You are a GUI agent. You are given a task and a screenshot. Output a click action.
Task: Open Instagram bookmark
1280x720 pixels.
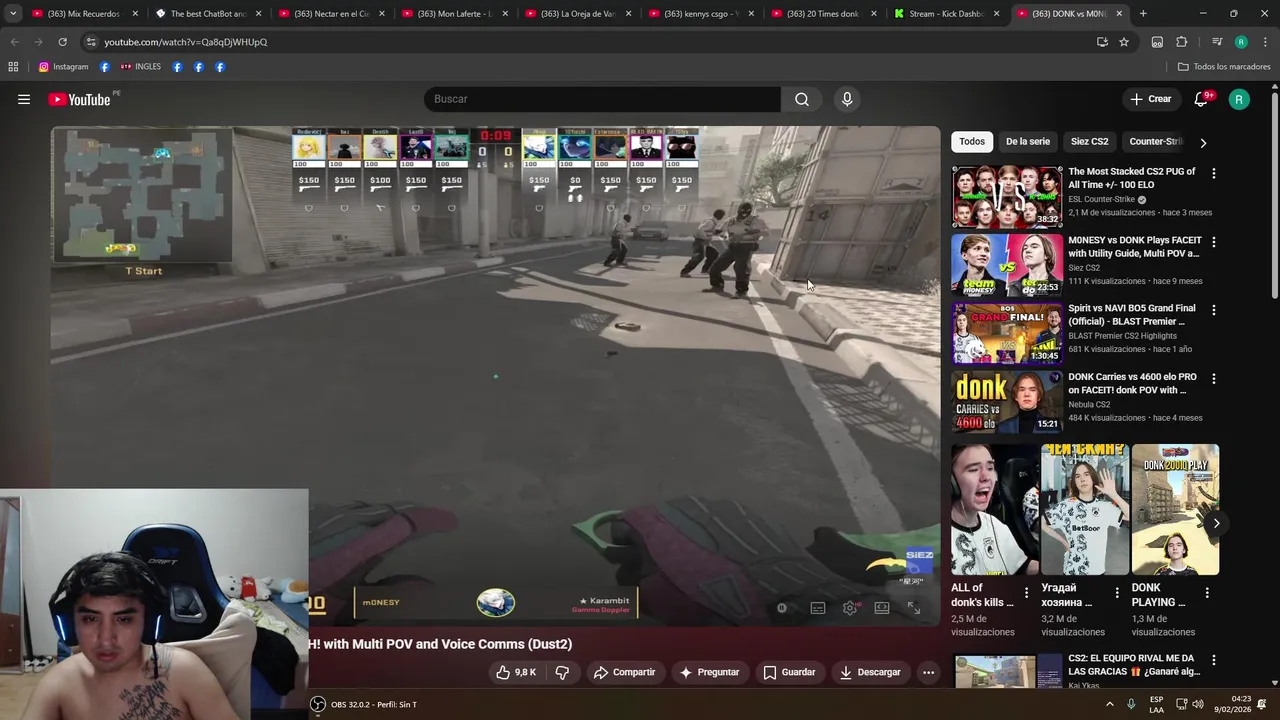[x=63, y=67]
